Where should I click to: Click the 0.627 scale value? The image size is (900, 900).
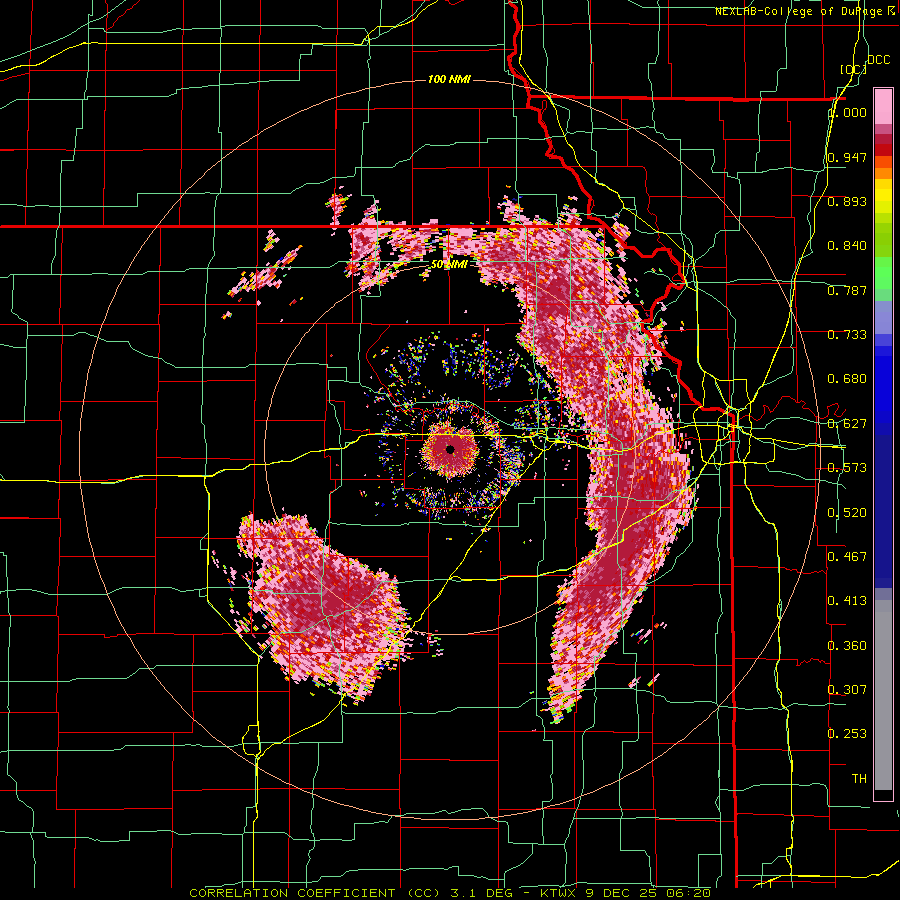point(847,424)
